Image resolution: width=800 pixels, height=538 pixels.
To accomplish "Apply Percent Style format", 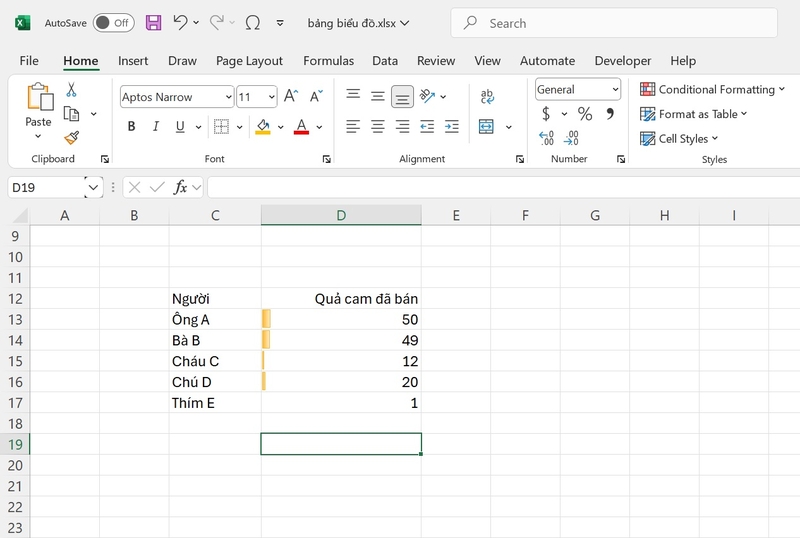I will pyautogui.click(x=585, y=113).
